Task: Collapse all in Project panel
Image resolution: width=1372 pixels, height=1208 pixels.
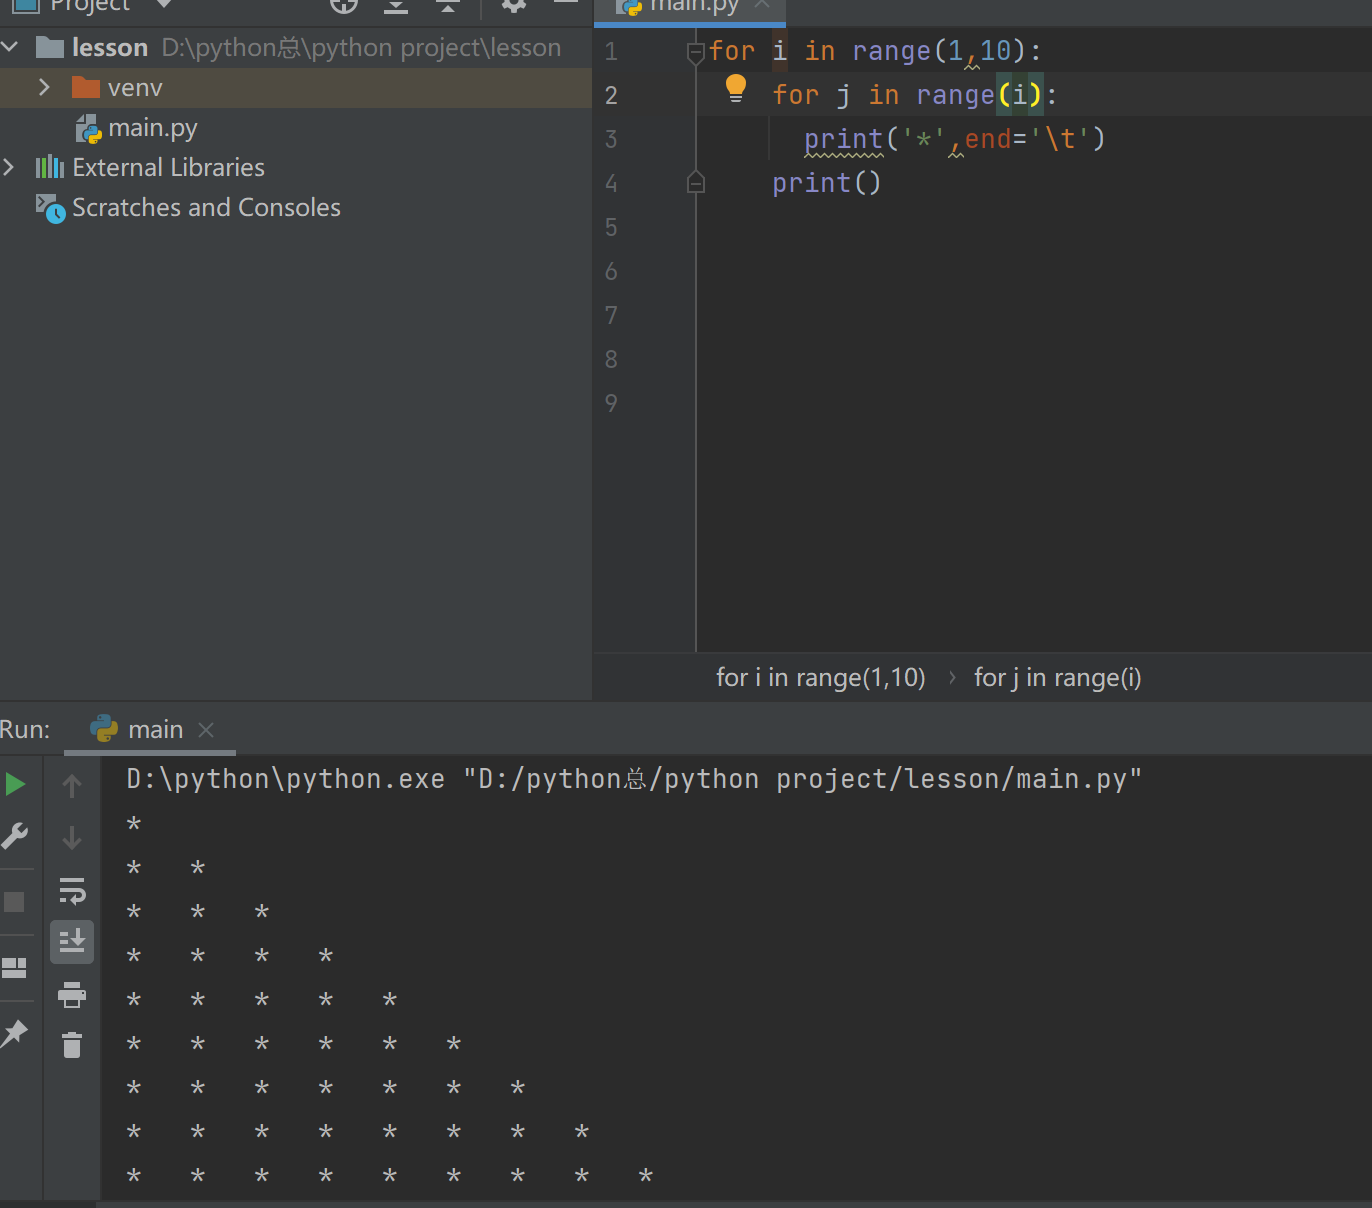Action: coord(448,5)
